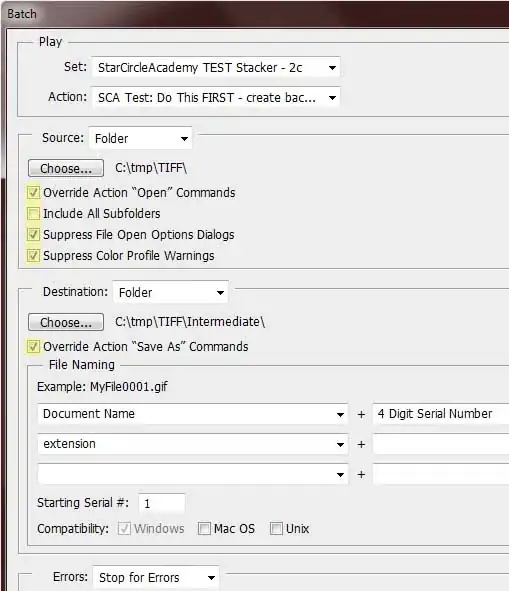The image size is (509, 591).
Task: Enable Unix compatibility checkbox
Action: 276,528
